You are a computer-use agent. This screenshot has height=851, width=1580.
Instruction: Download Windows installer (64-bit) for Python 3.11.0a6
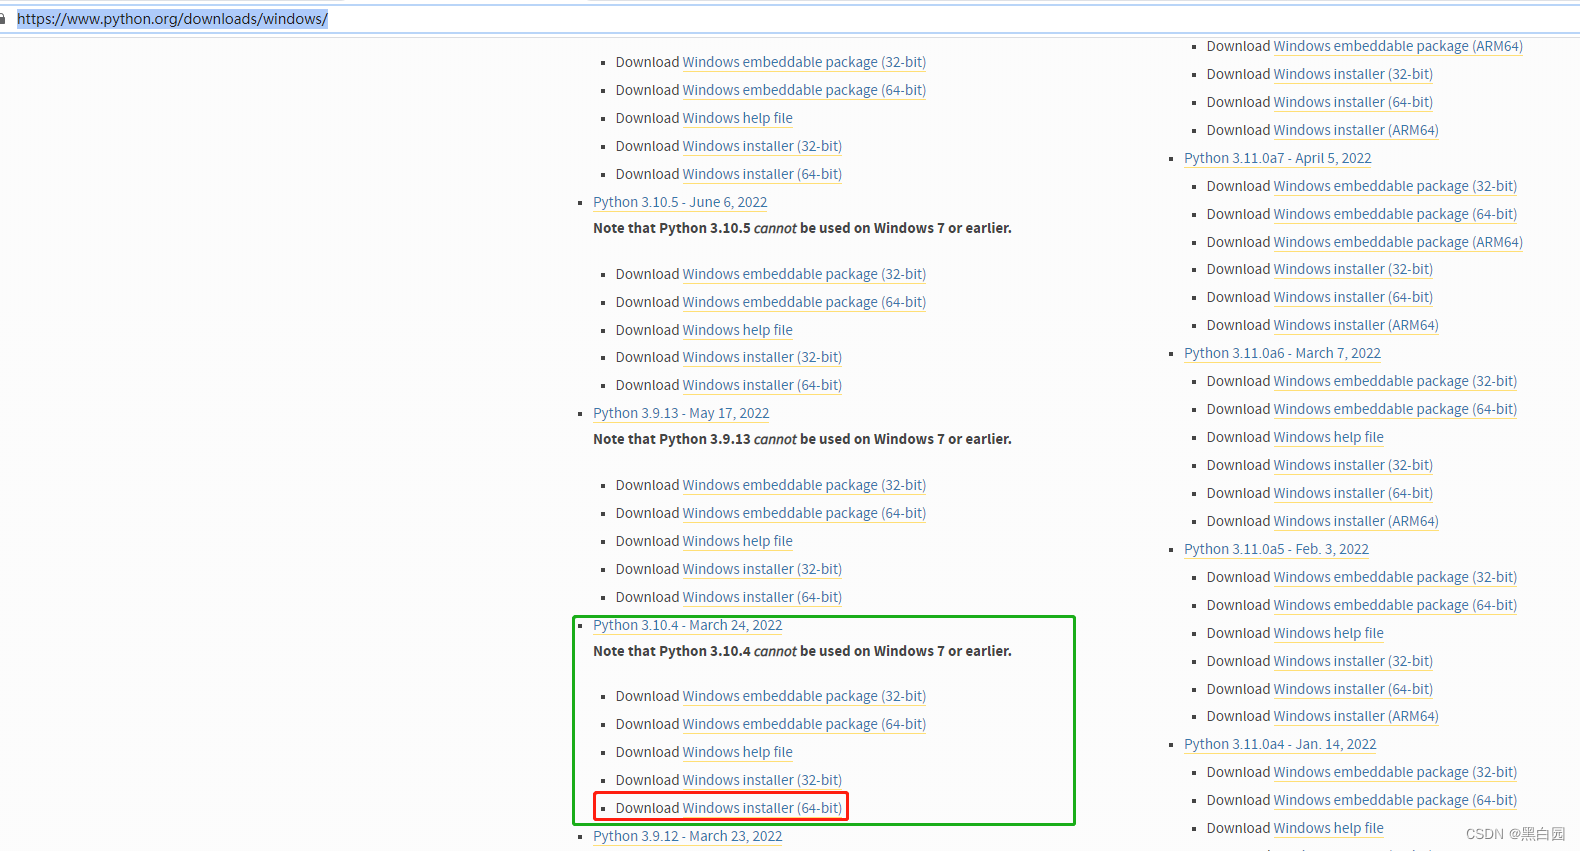(1353, 493)
